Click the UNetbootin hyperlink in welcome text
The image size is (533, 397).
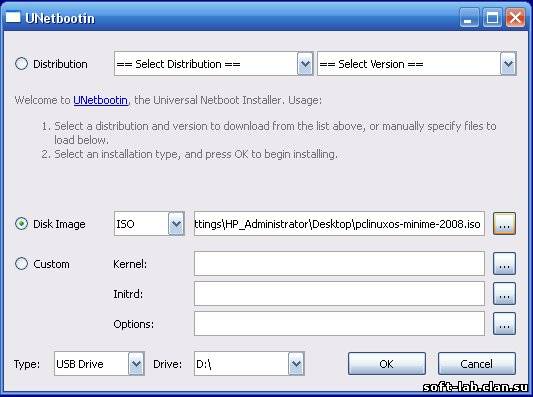pyautogui.click(x=101, y=100)
